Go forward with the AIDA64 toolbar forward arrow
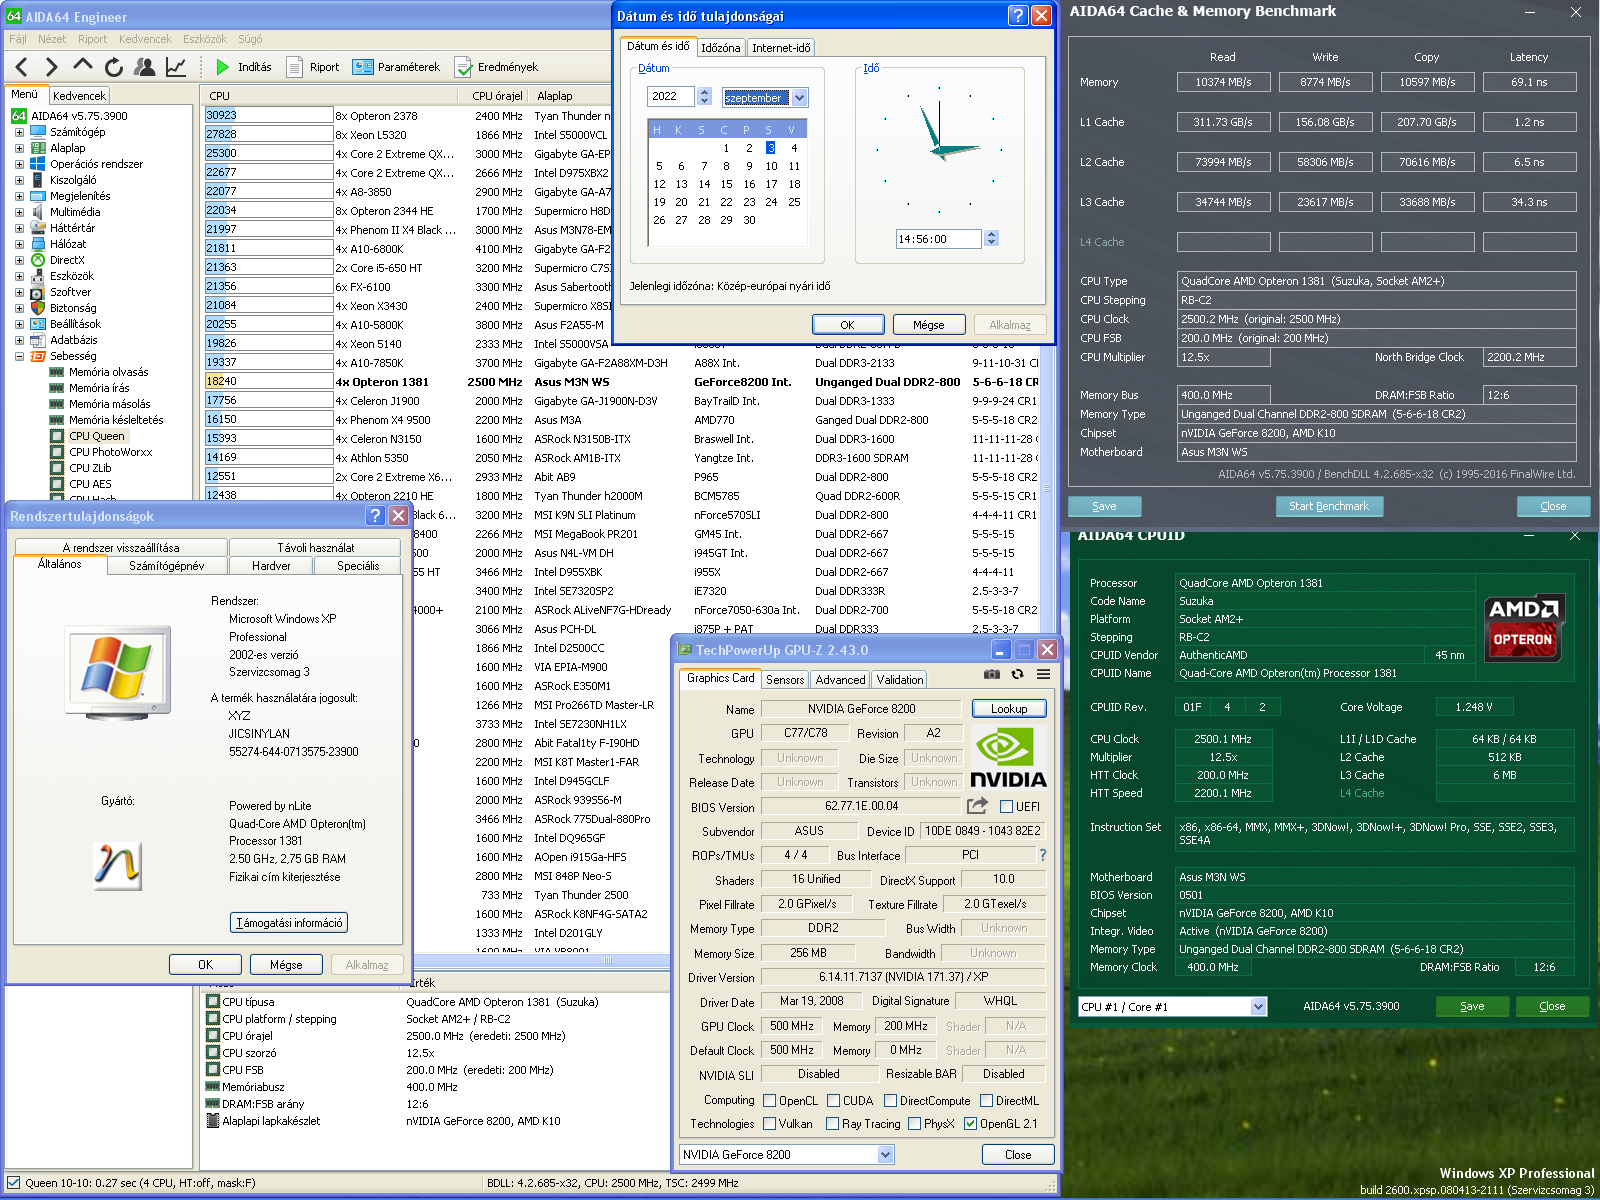 (52, 67)
